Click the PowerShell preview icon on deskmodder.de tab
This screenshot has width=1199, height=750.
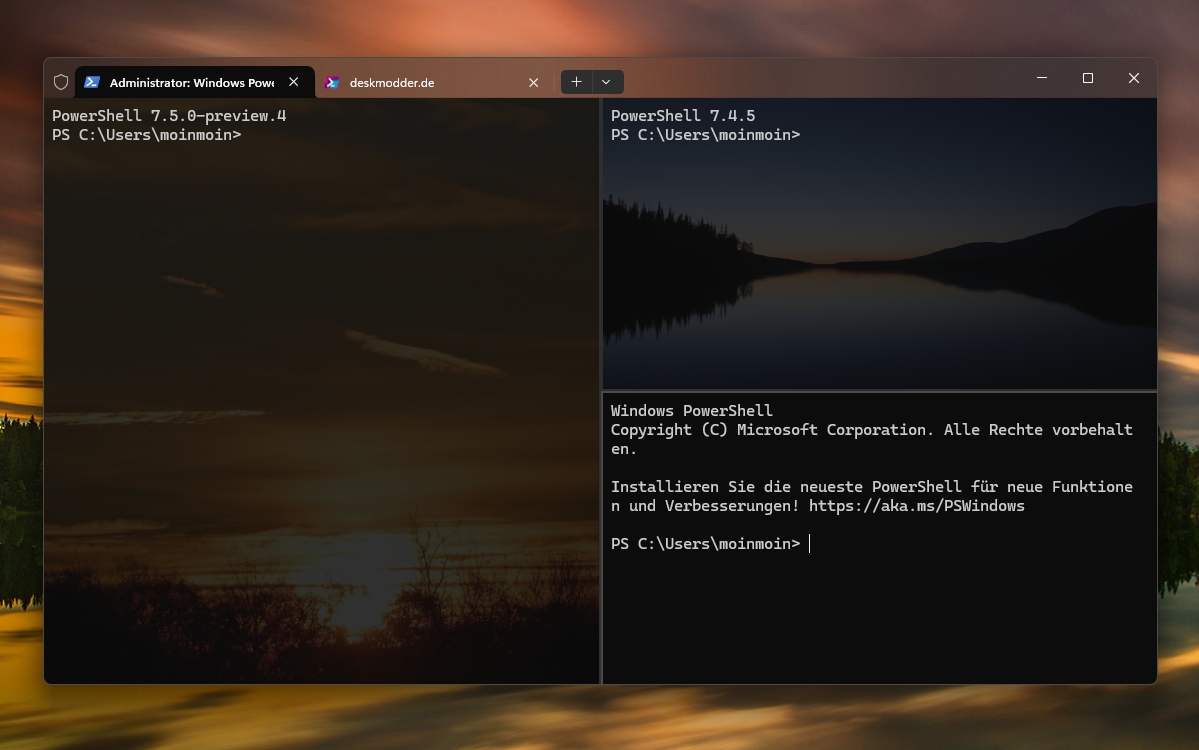coord(332,82)
